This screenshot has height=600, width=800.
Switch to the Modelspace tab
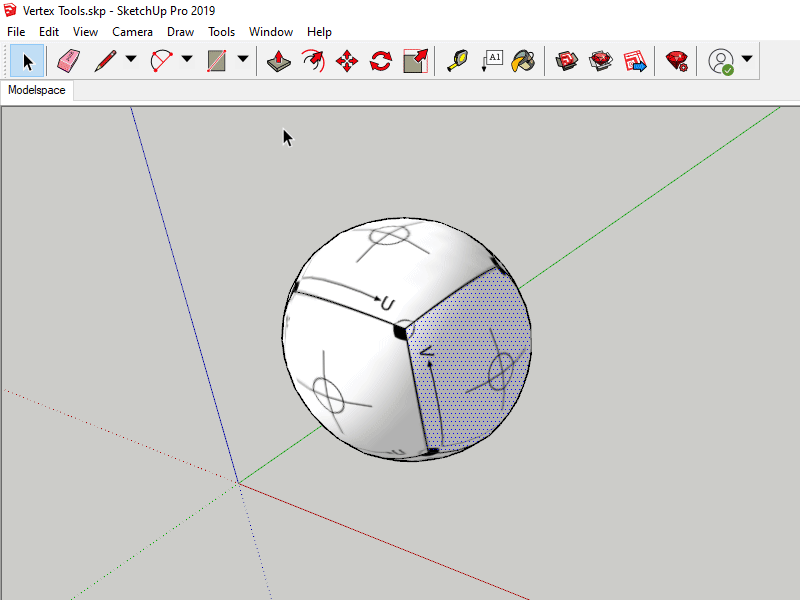pos(37,90)
